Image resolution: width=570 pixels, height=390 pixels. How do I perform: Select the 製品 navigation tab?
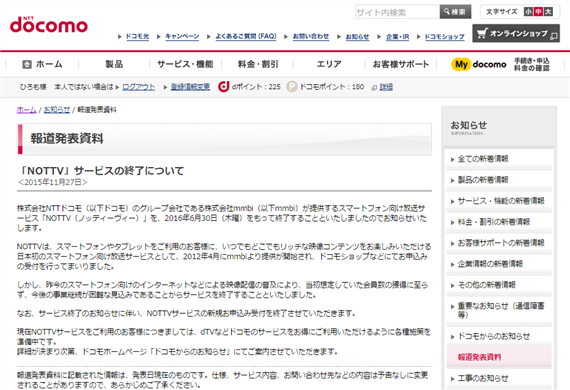click(114, 64)
